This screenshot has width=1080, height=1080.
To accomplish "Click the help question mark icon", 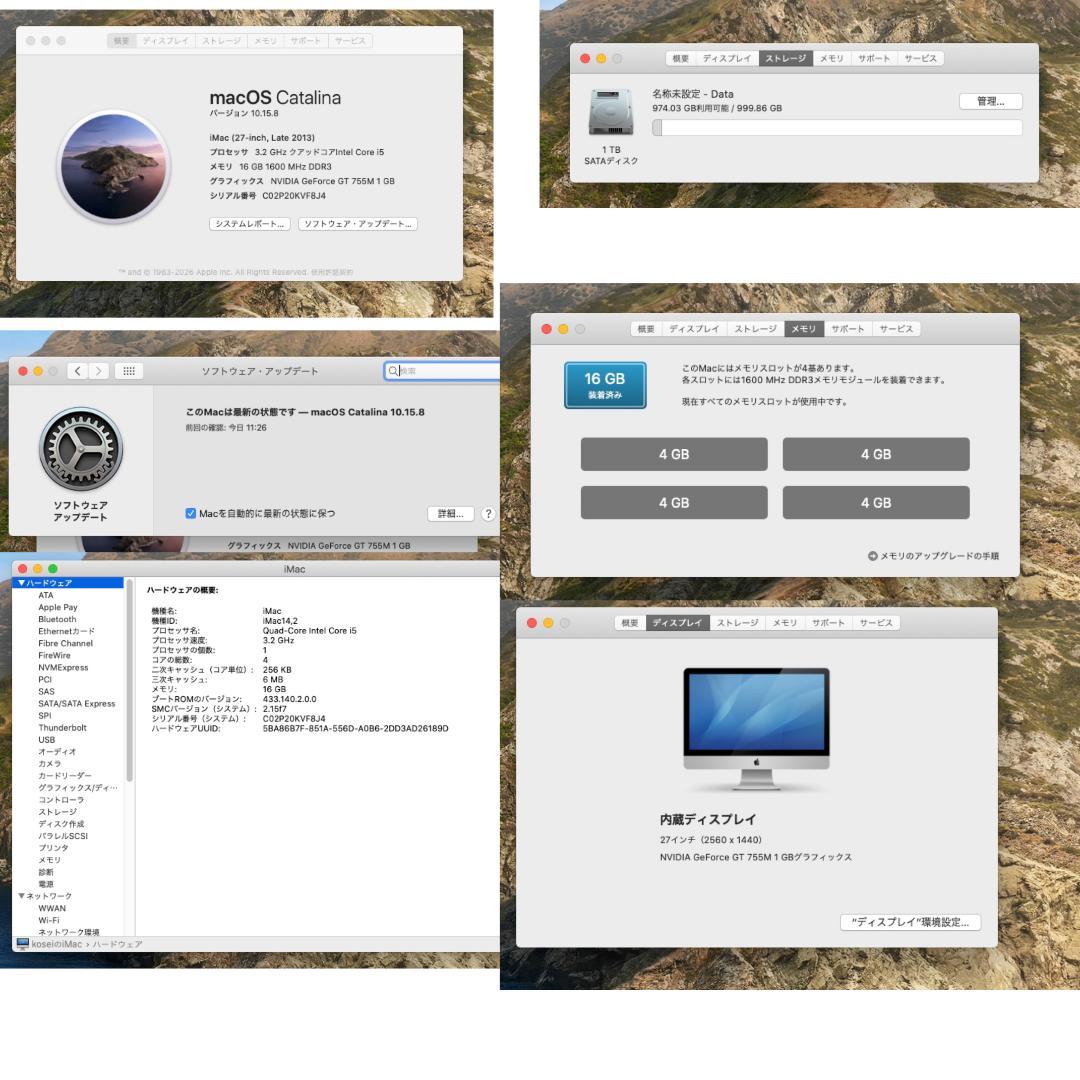I will point(487,513).
